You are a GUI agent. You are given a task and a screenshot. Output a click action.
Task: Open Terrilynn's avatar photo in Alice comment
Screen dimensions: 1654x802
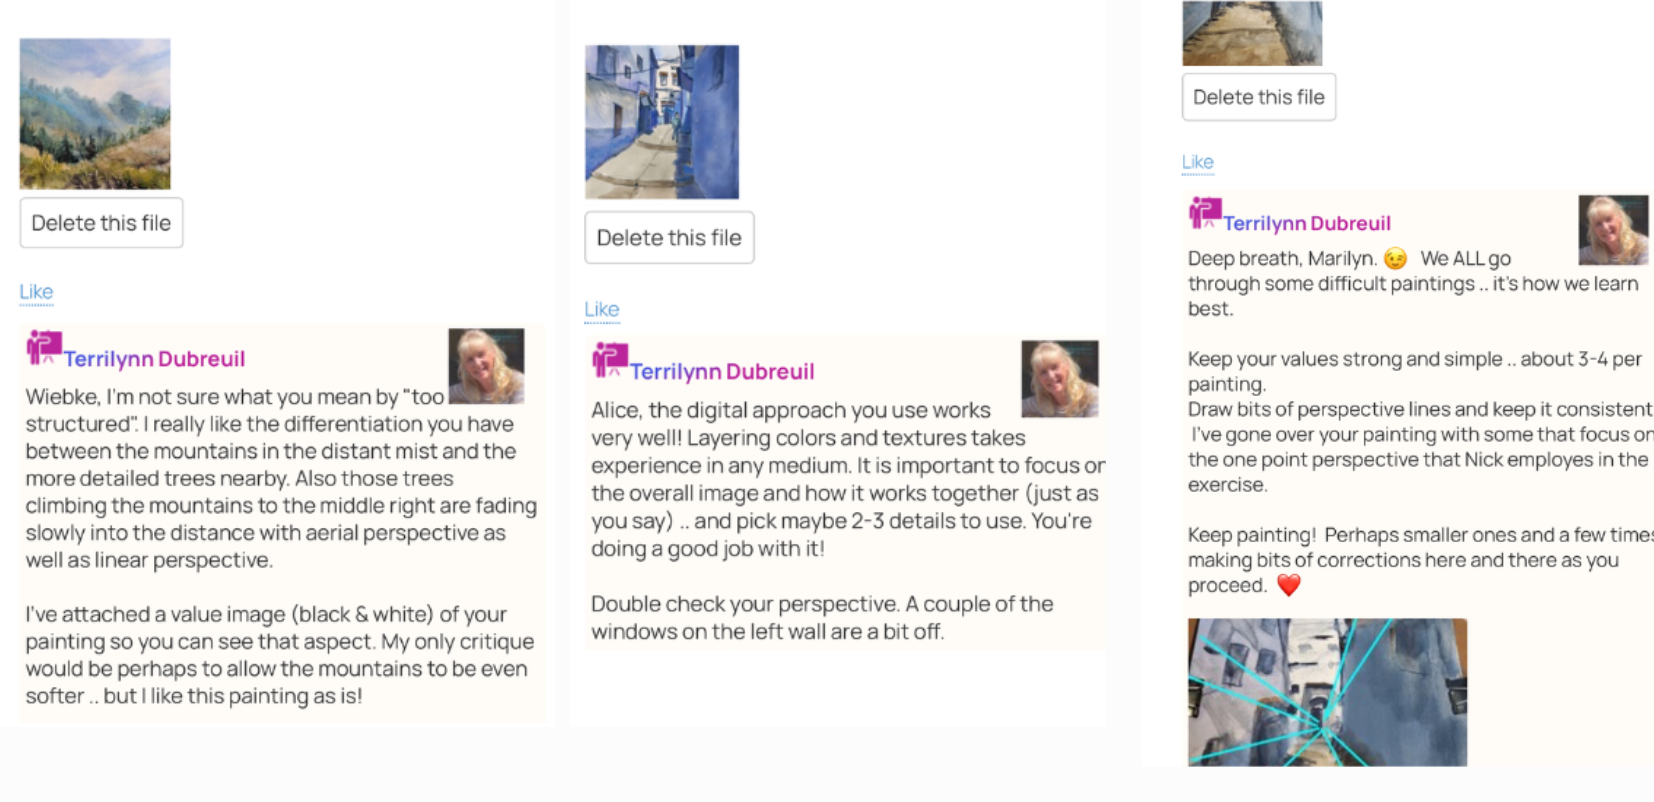pyautogui.click(x=1060, y=379)
